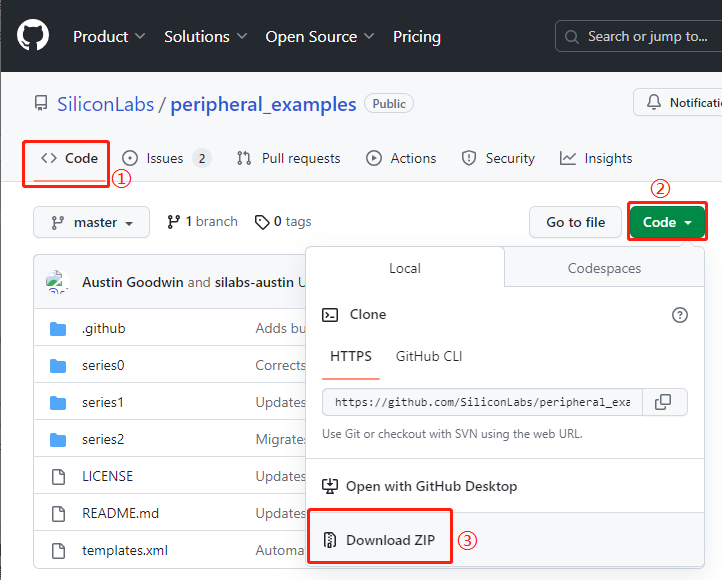This screenshot has width=722, height=580.
Task: Expand the master branch dropdown
Action: pos(91,223)
